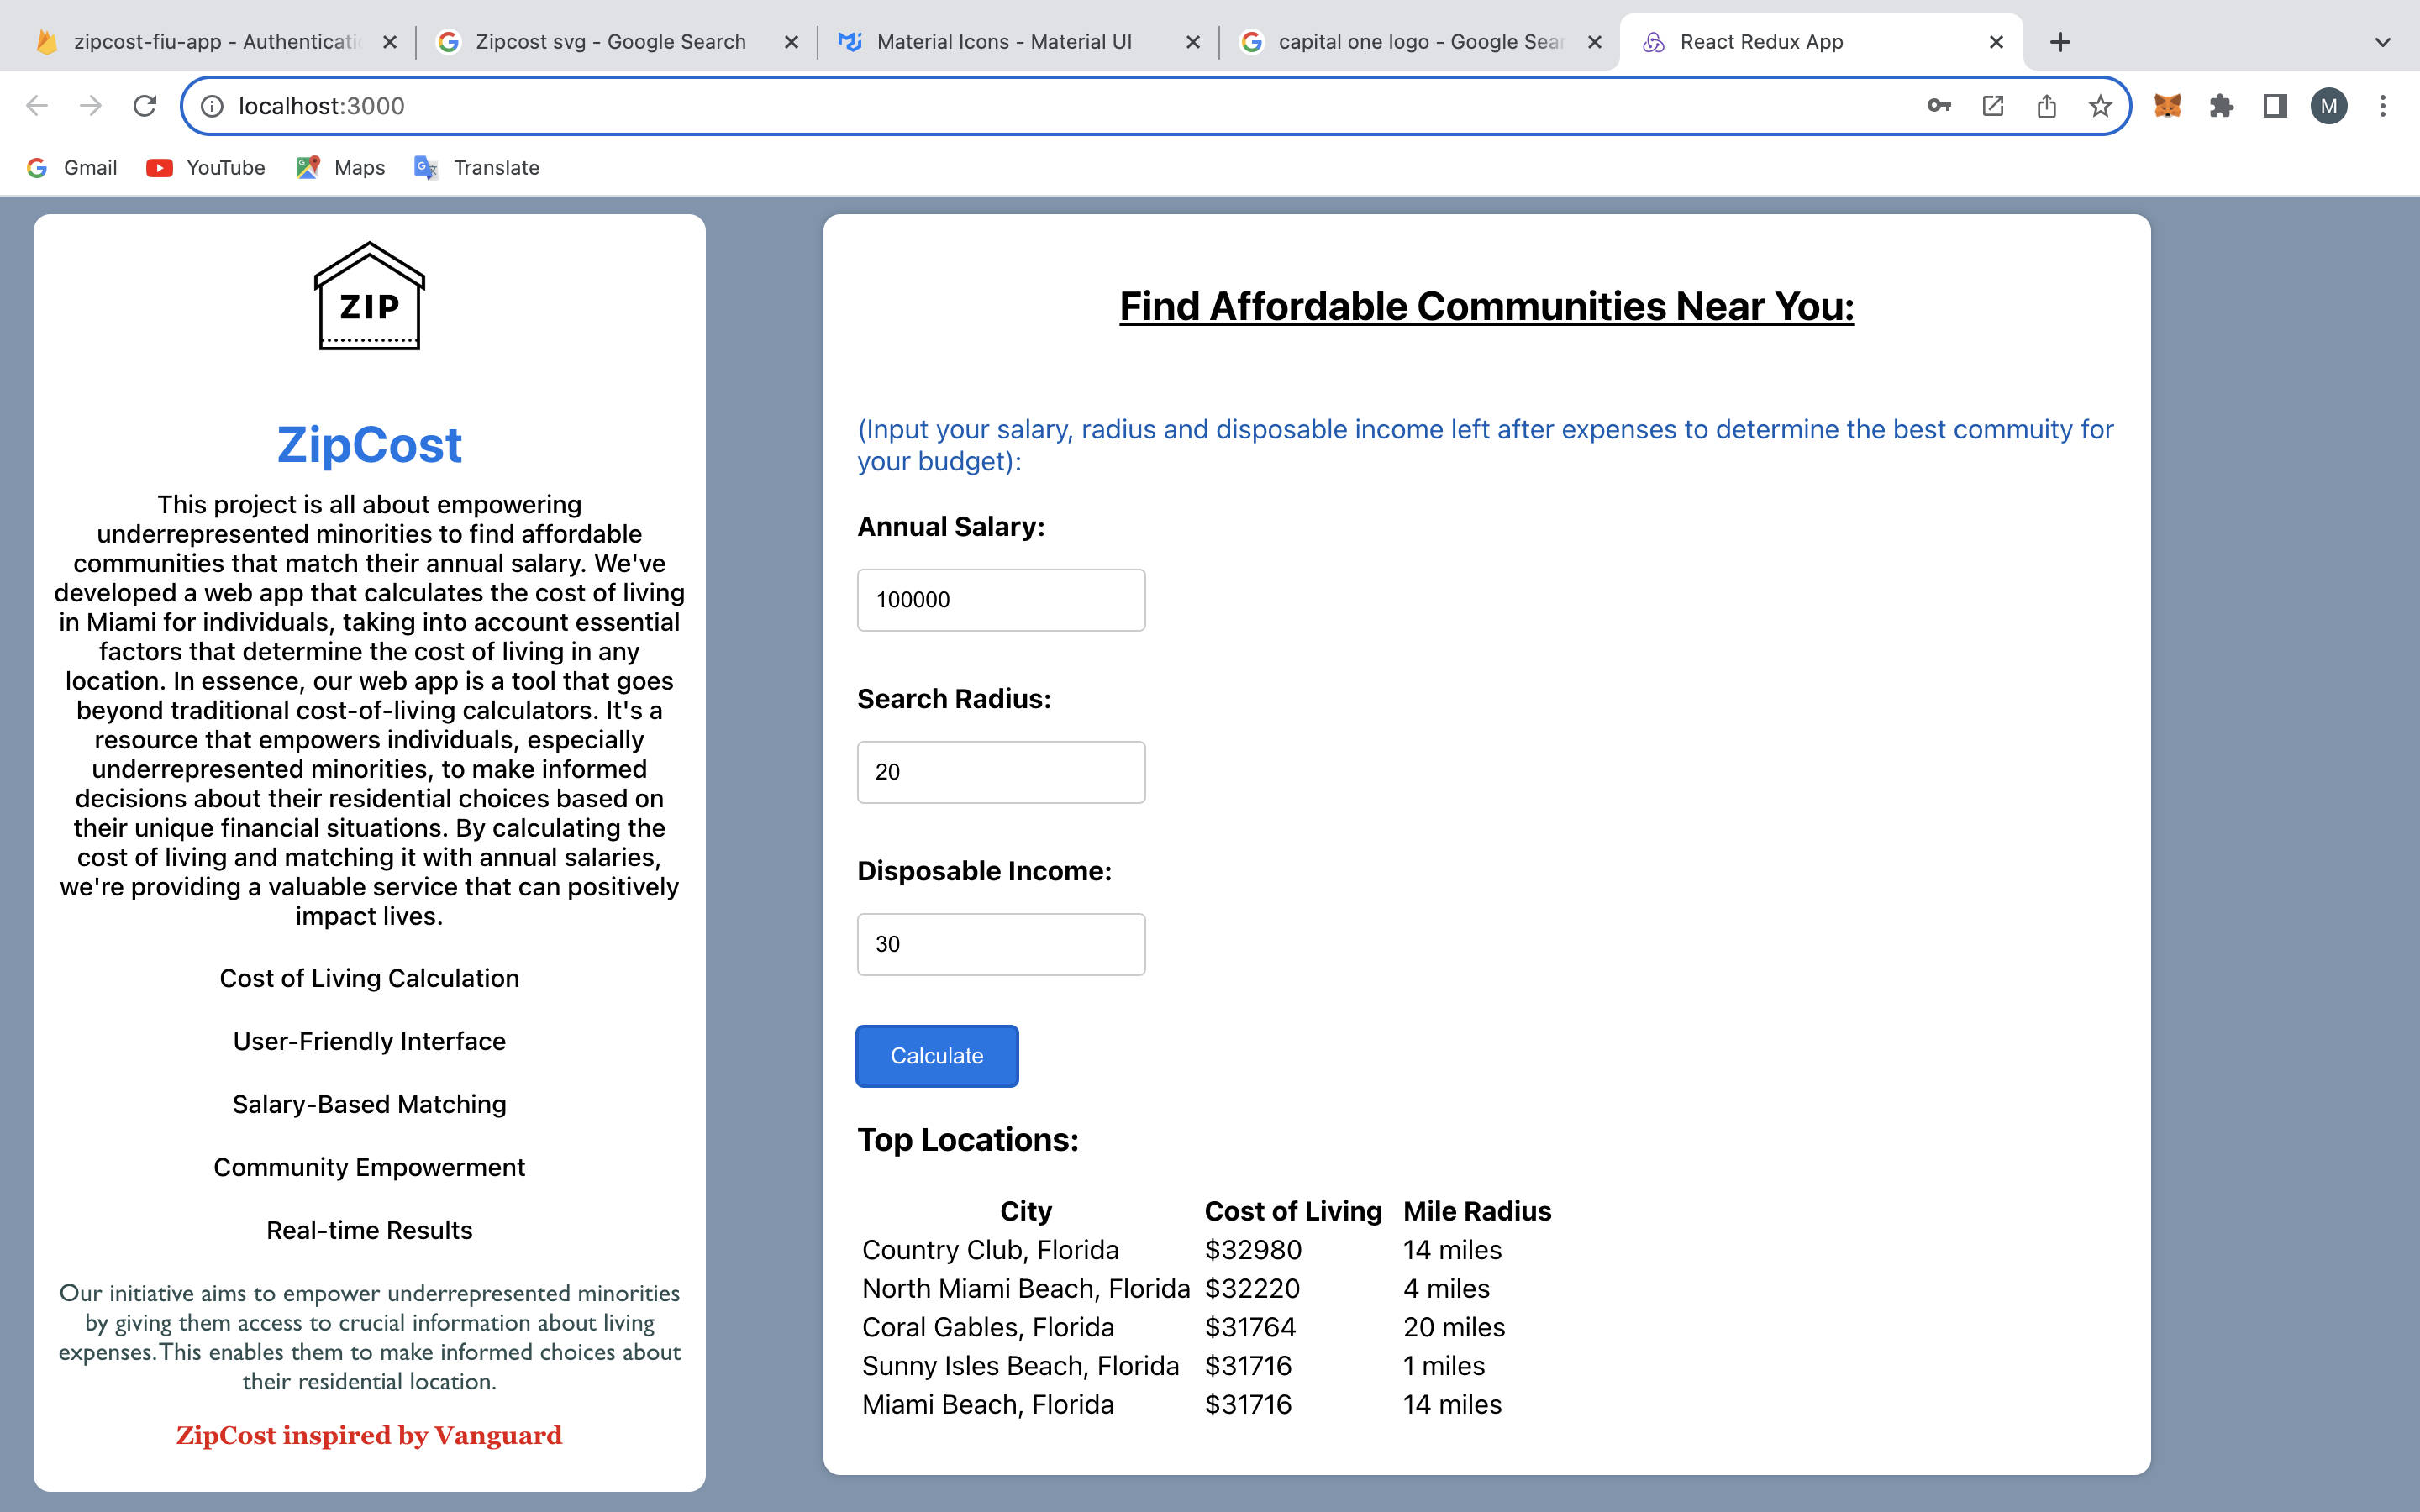2420x1512 pixels.
Task: Click the bookmark star icon
Action: [x=2100, y=106]
